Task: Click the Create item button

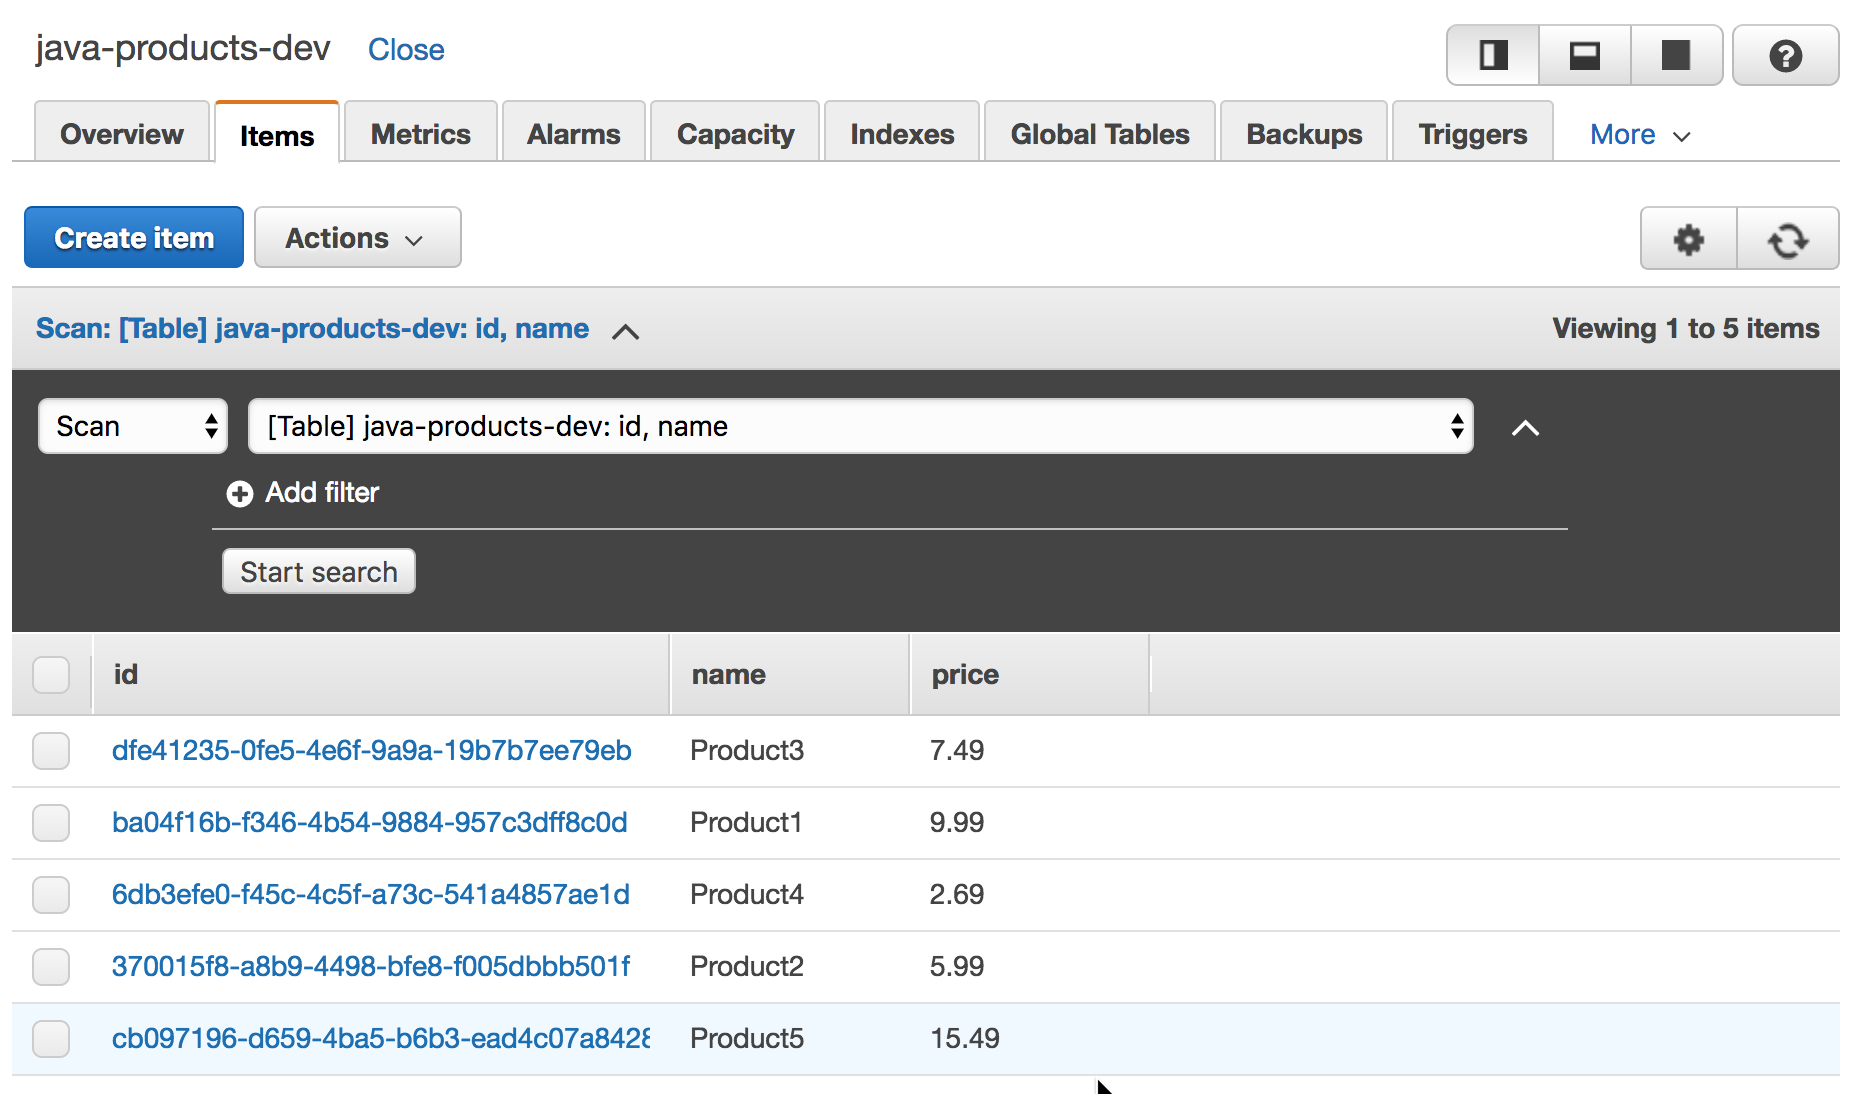Action: (134, 238)
